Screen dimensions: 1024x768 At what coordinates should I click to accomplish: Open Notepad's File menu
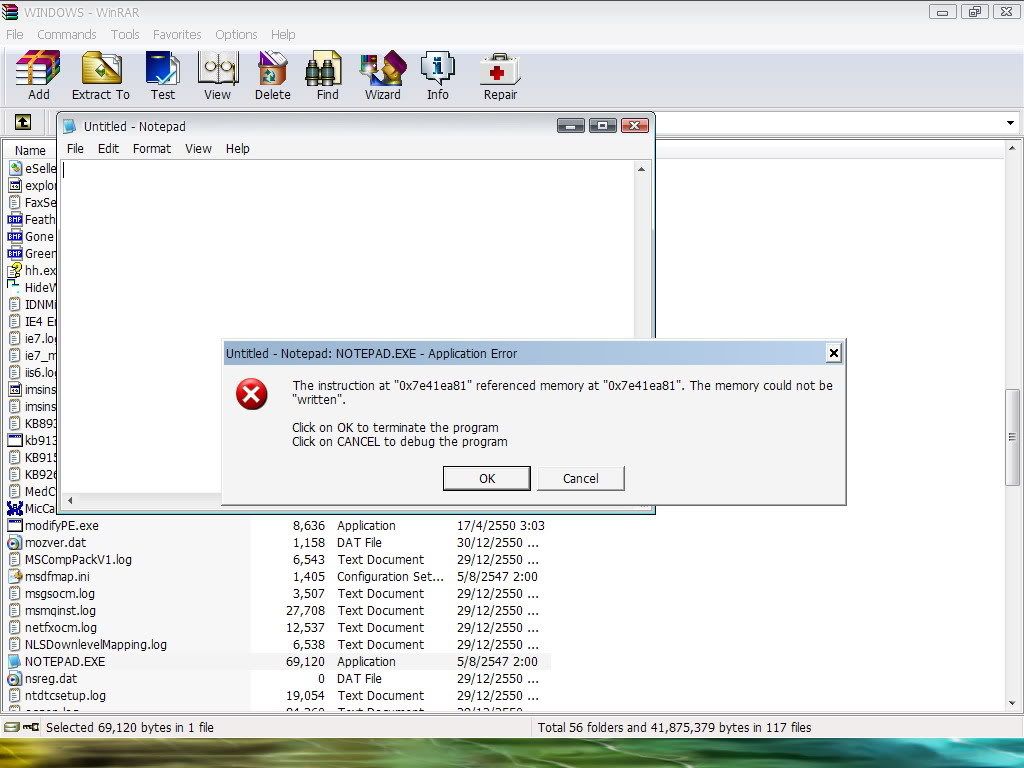pos(75,149)
